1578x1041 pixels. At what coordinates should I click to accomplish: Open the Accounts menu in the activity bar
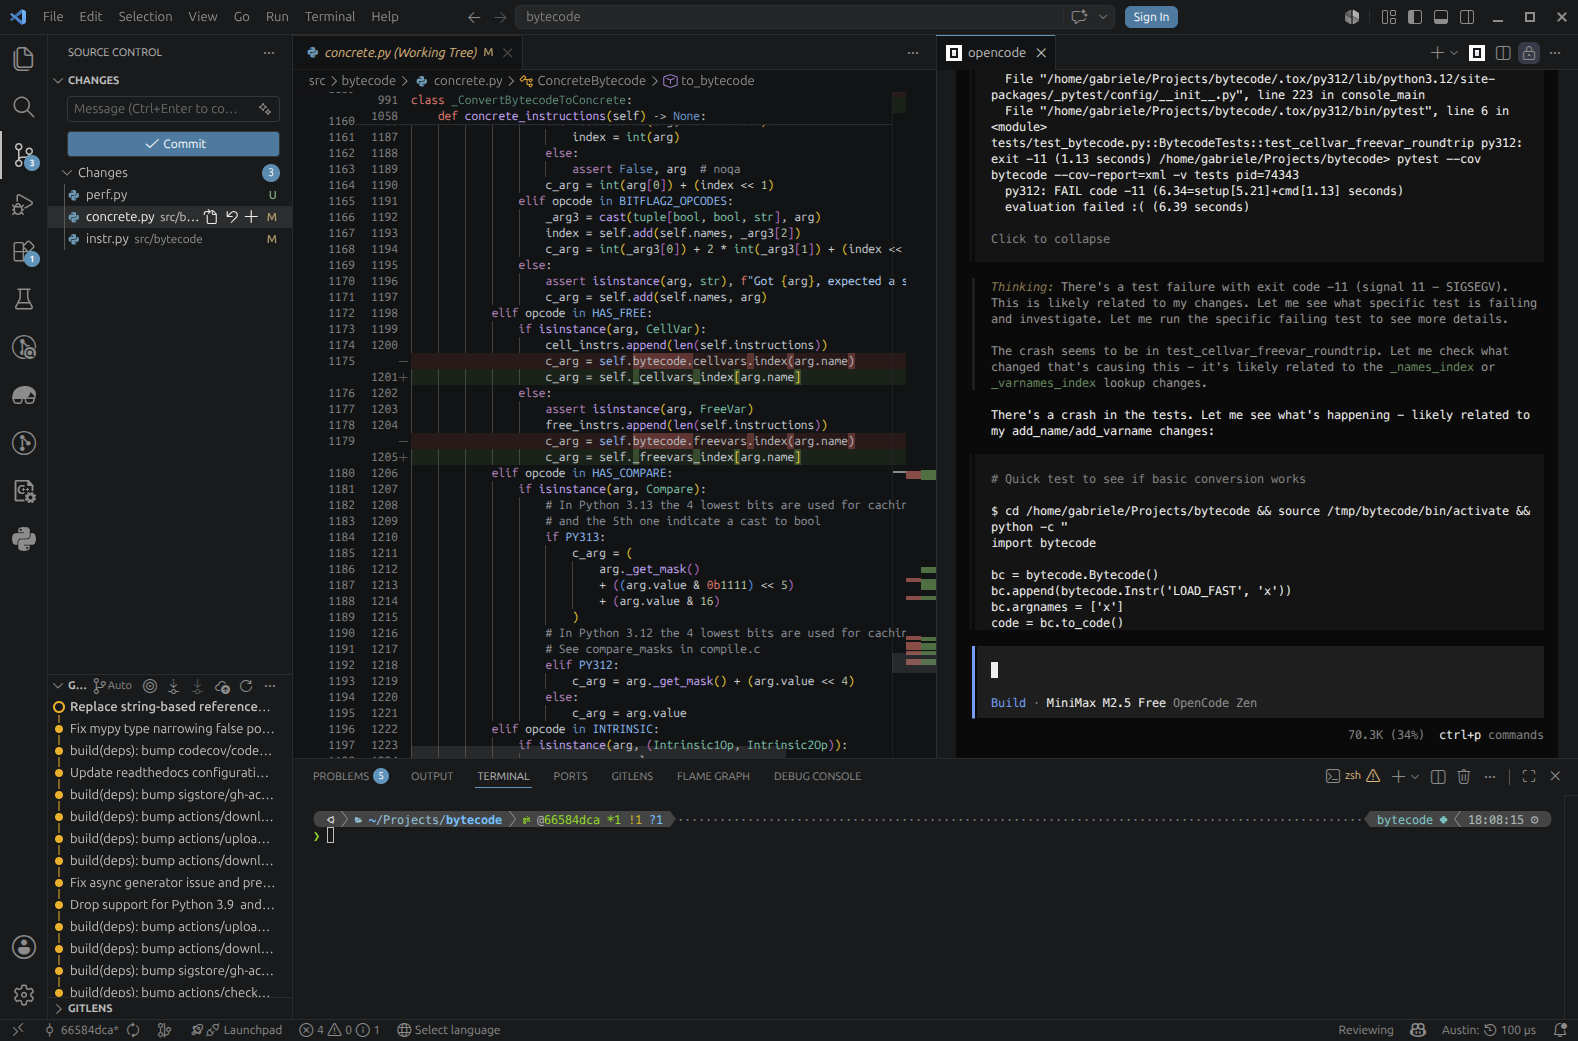click(x=24, y=947)
